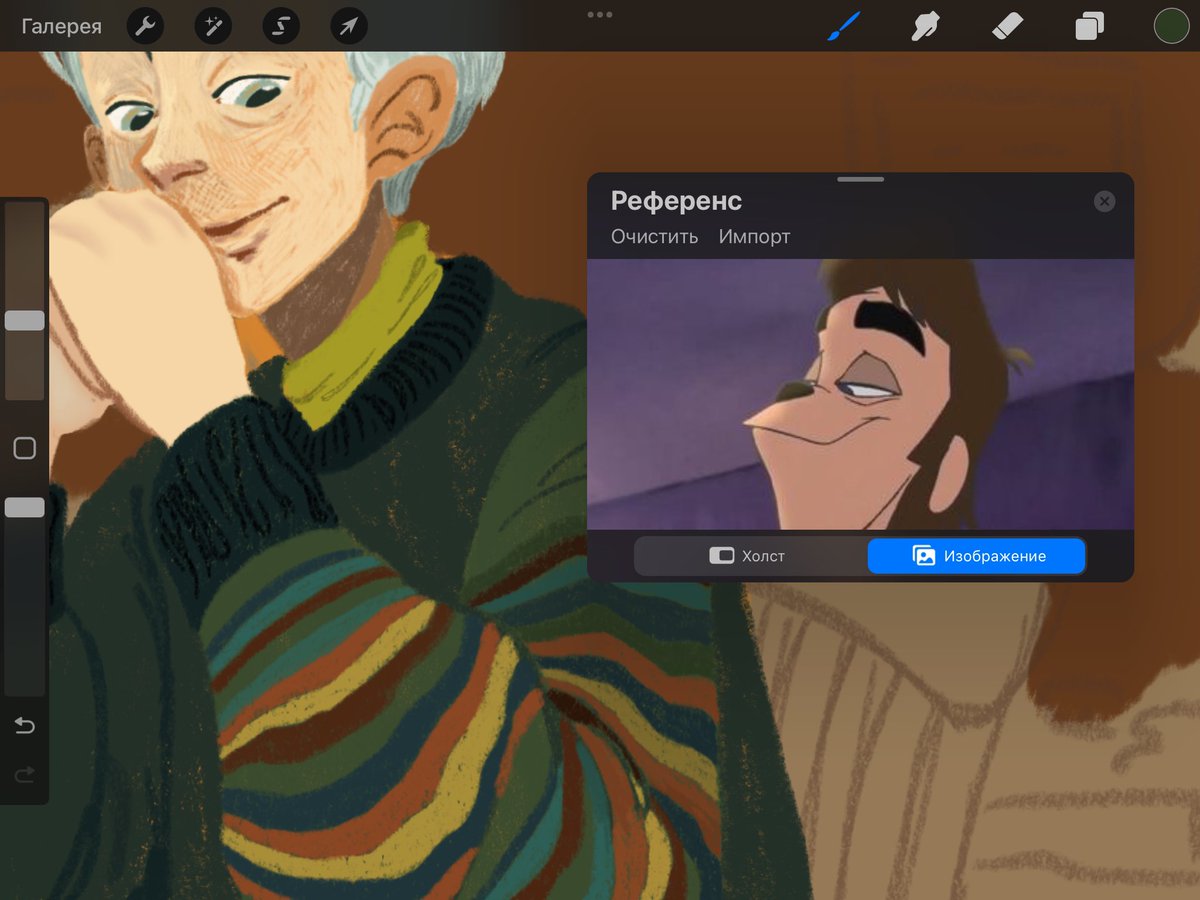Undo the last action

(25, 725)
